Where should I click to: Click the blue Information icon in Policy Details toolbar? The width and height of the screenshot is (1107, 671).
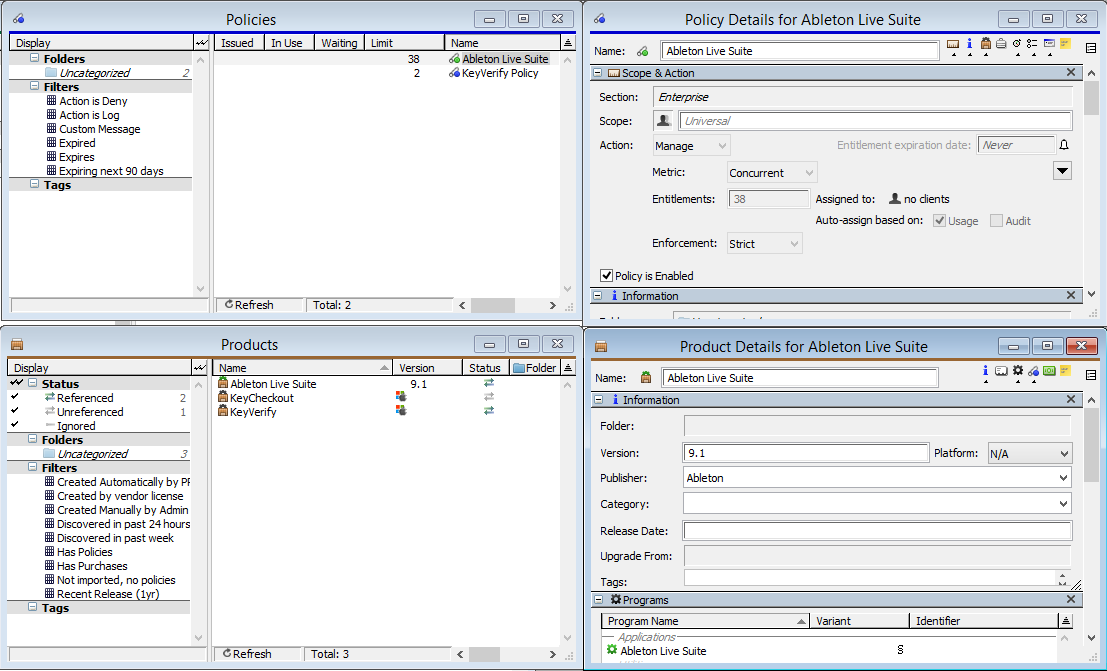point(969,44)
